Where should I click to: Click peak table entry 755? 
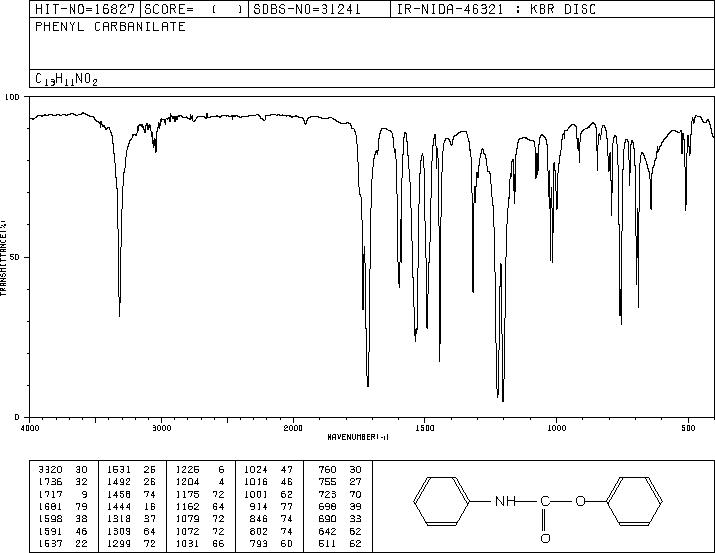[x=327, y=482]
